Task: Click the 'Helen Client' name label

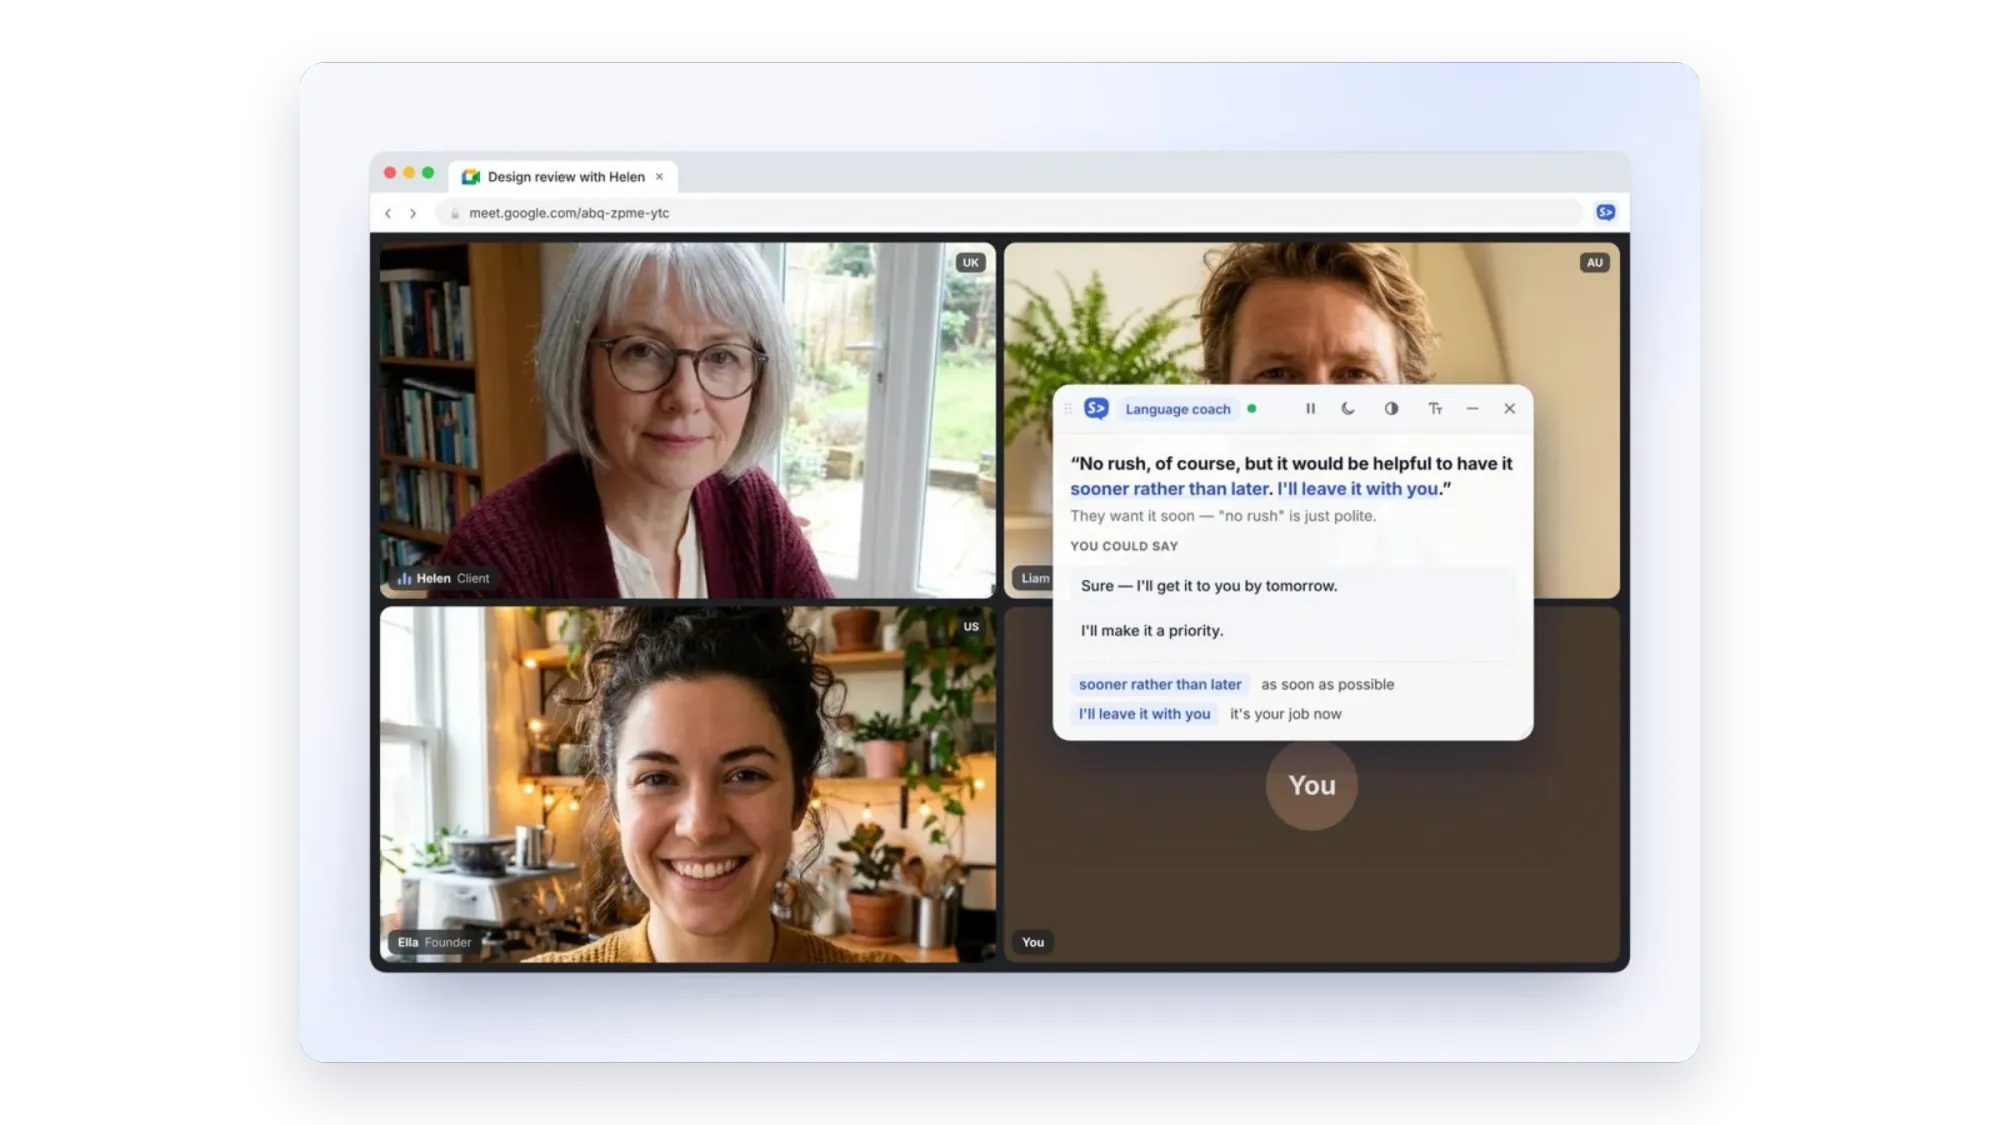Action: (444, 578)
